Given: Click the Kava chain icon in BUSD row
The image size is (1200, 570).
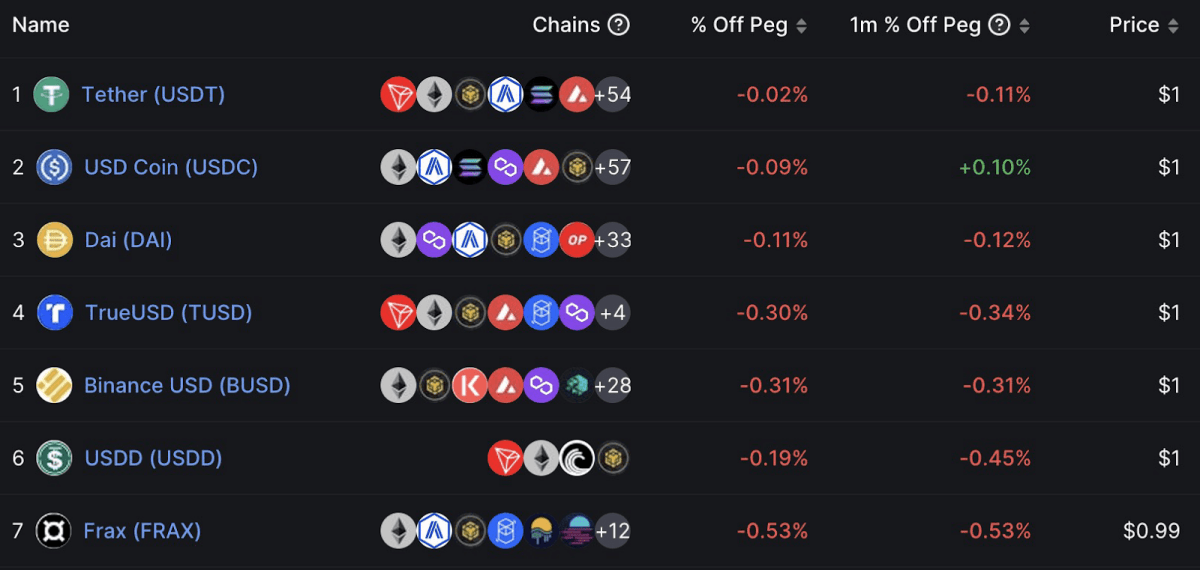Looking at the screenshot, I should (469, 385).
